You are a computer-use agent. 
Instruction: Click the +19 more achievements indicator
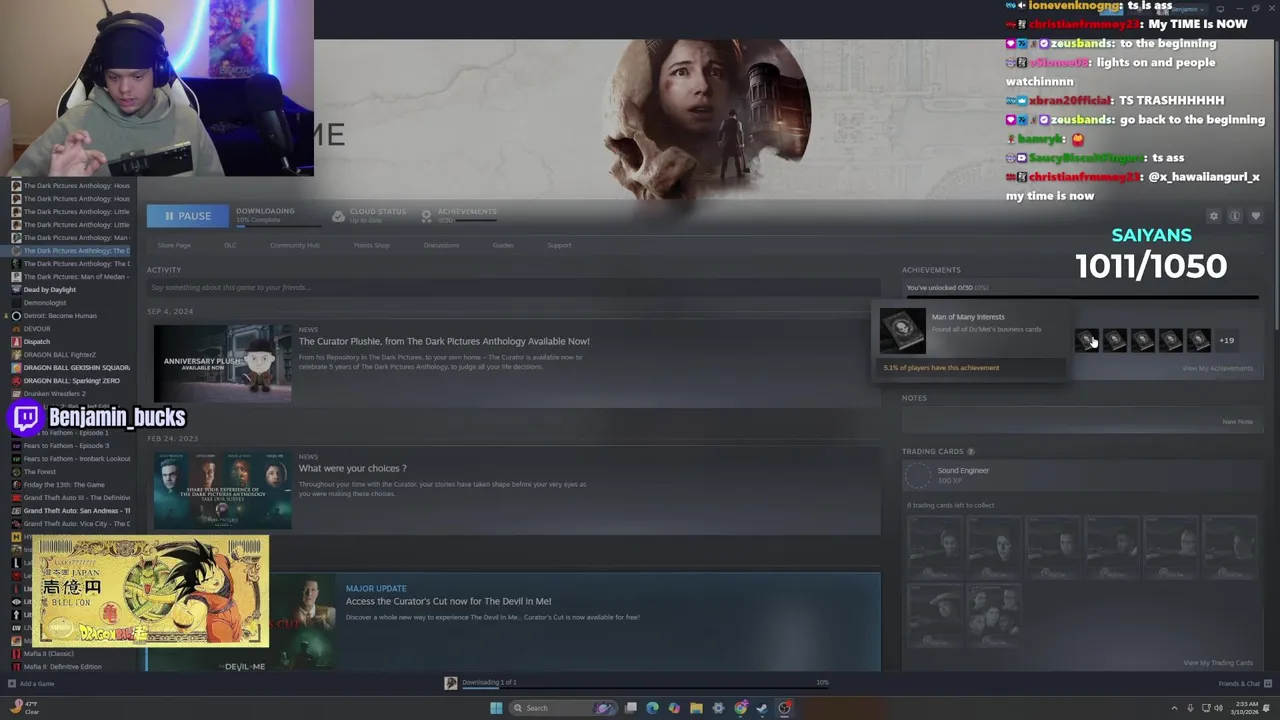[x=1226, y=340]
